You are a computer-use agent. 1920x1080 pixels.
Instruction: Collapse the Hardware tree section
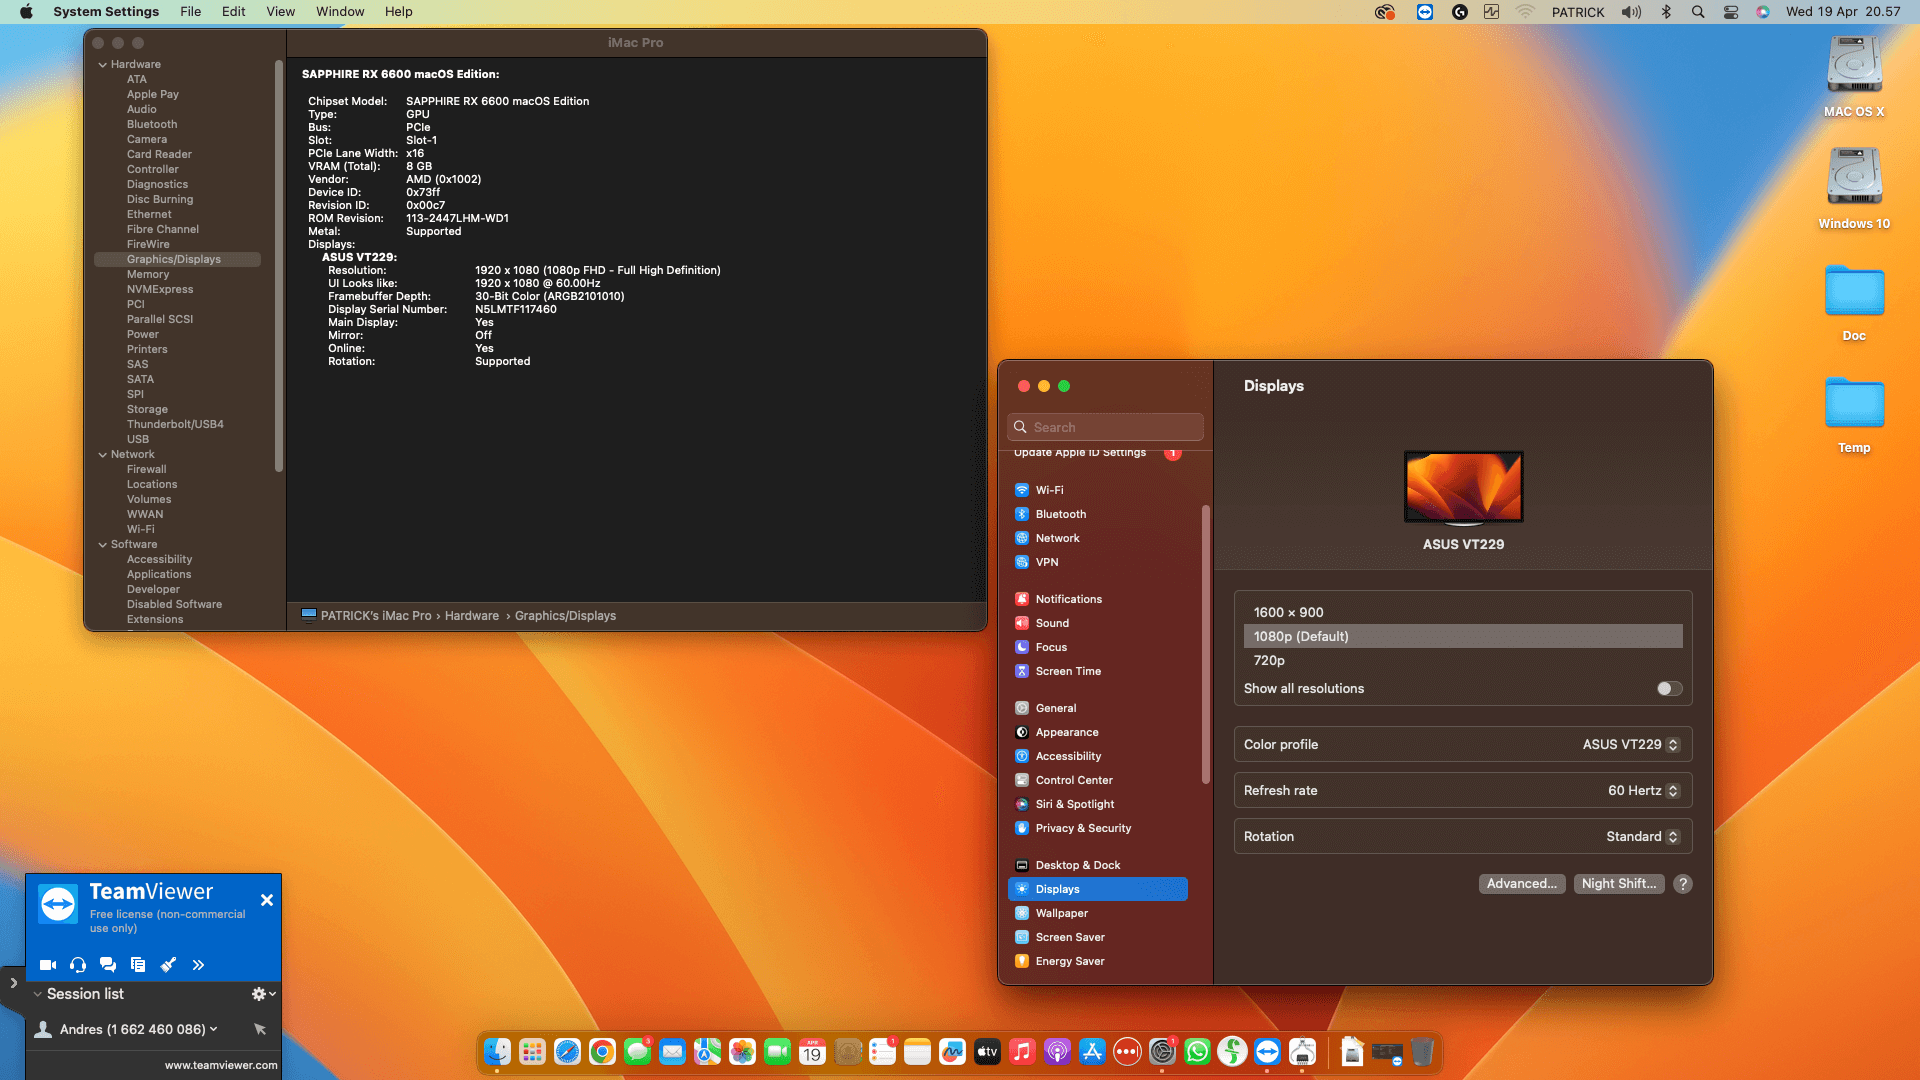103,65
